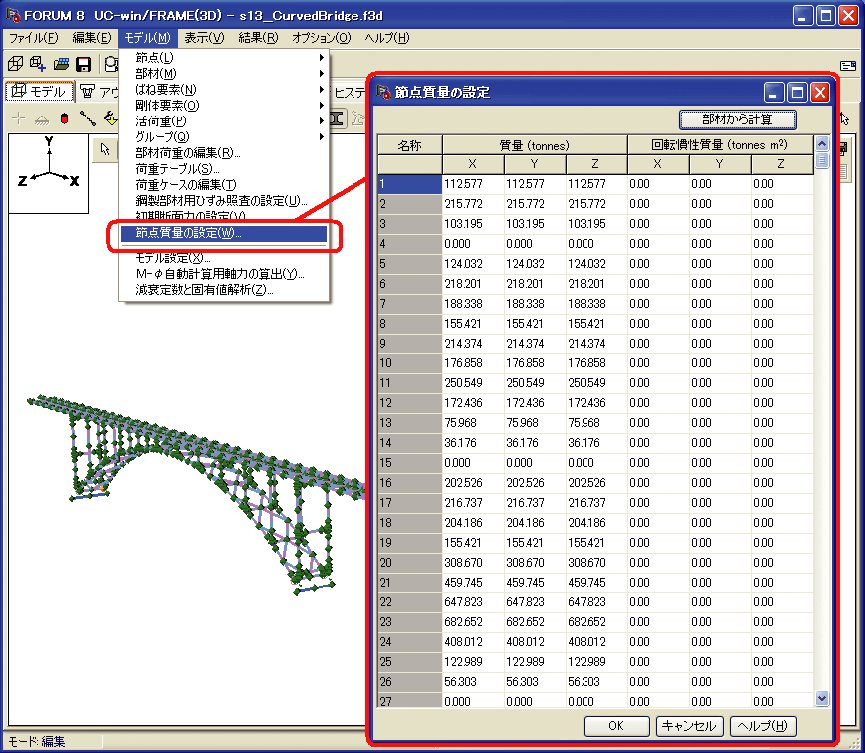This screenshot has height=753, width=865.
Task: Click mass X value 308.670 in row 20
Action: [473, 563]
